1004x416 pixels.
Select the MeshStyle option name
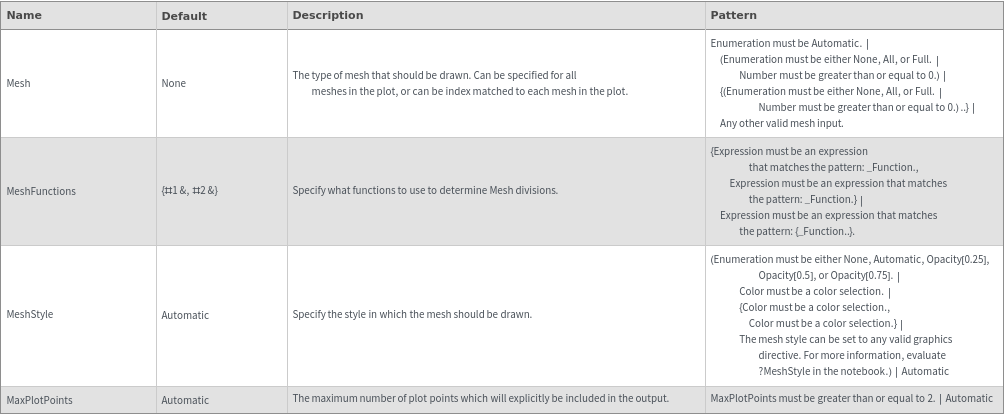pos(30,315)
